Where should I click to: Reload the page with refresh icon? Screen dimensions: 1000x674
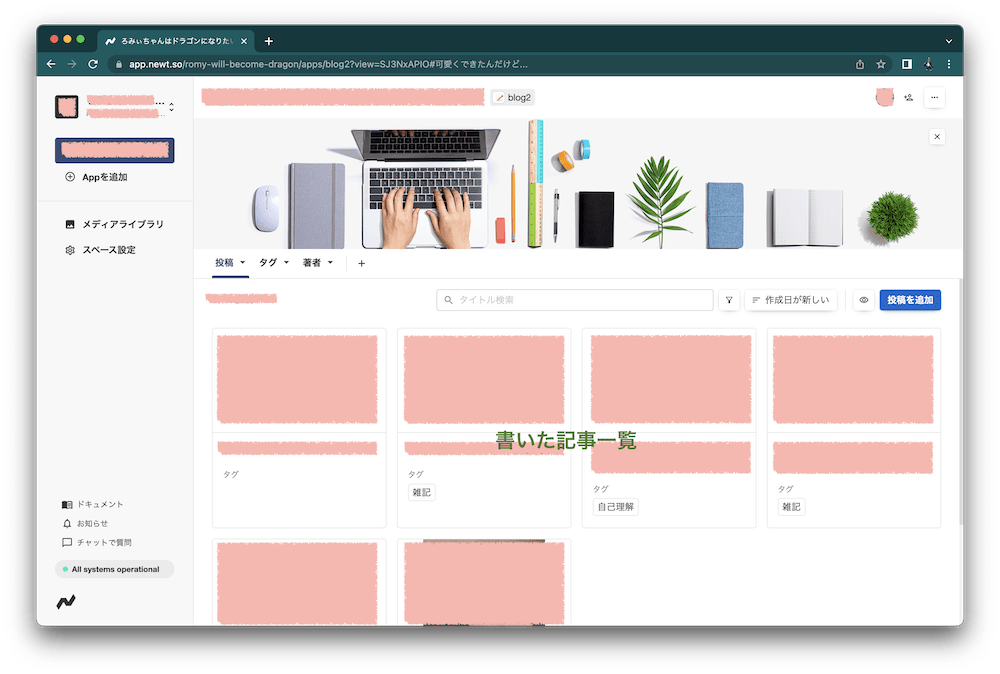click(93, 64)
